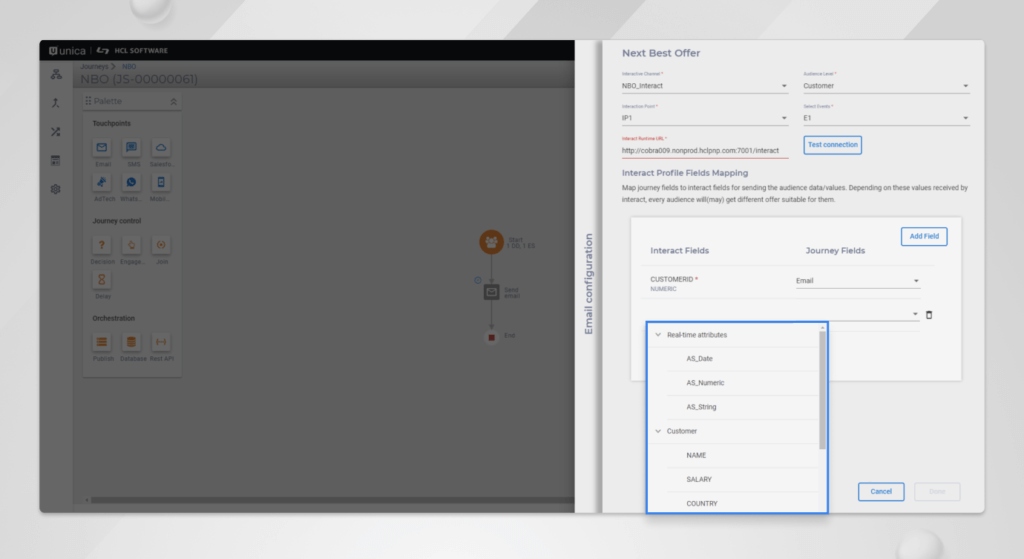Collapse the Real-time attributes group
The height and width of the screenshot is (559, 1024).
(658, 335)
